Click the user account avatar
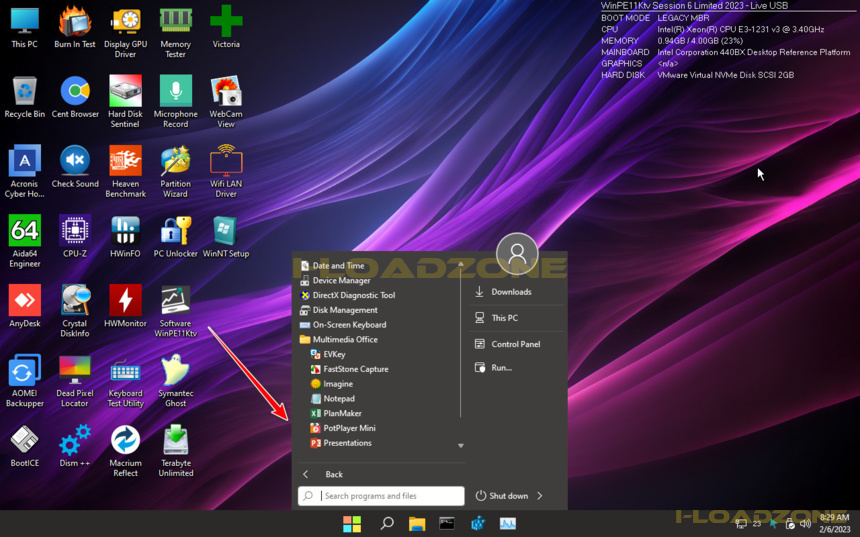 (x=517, y=254)
